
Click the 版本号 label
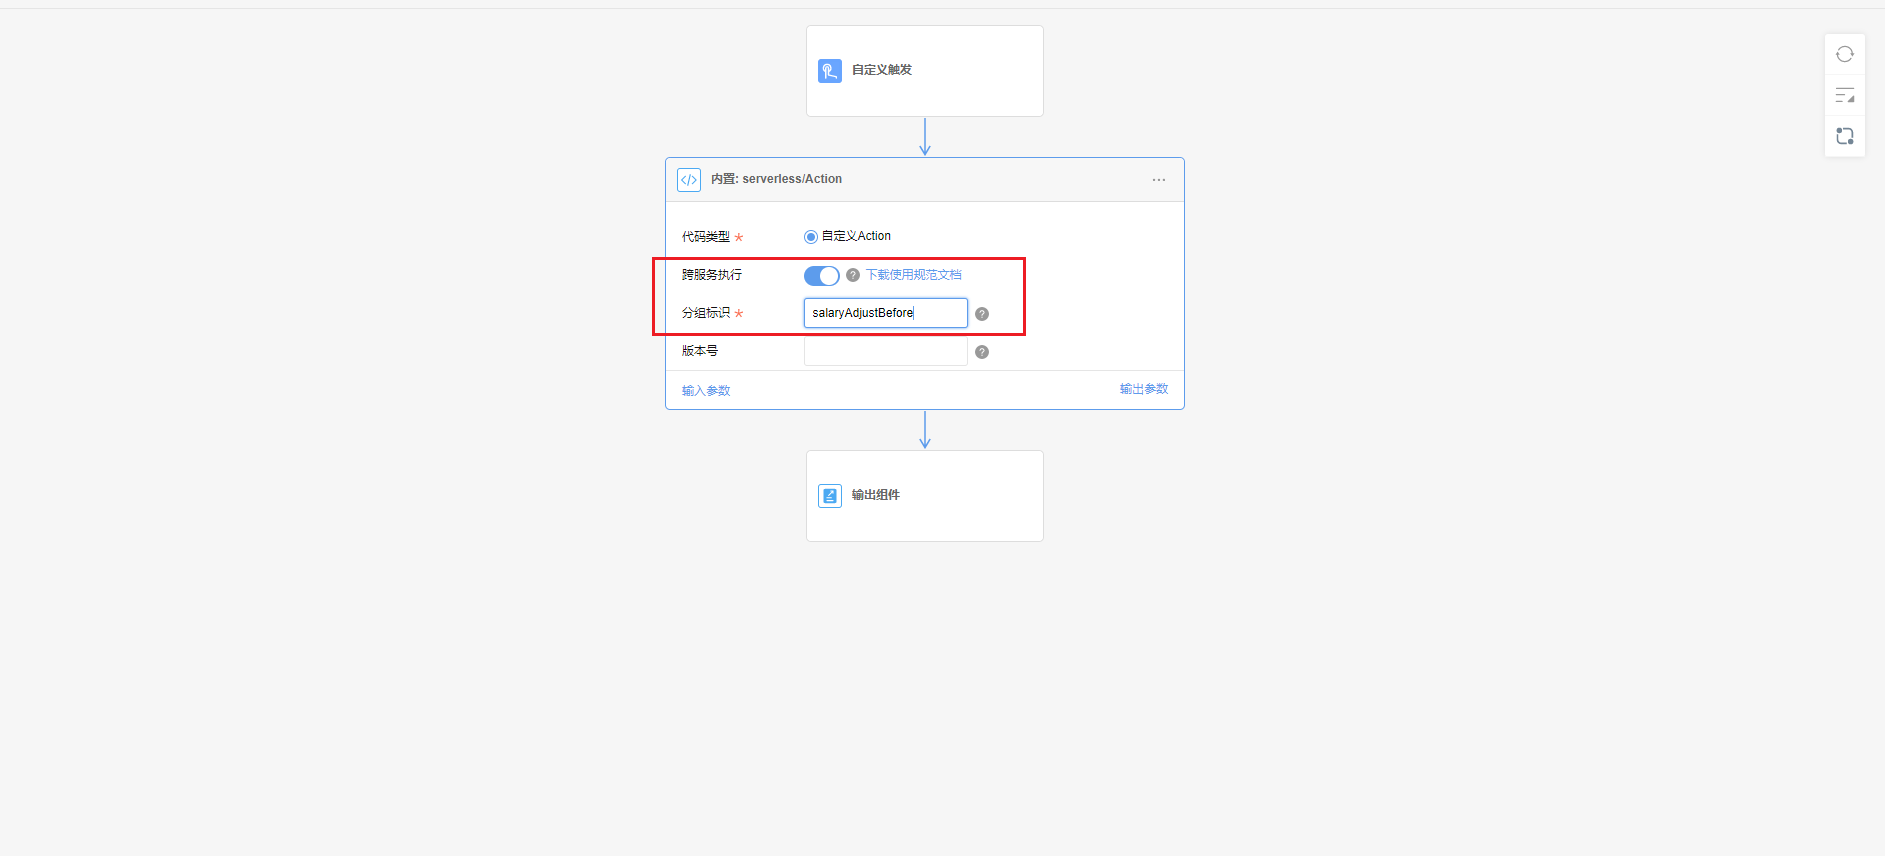point(700,351)
